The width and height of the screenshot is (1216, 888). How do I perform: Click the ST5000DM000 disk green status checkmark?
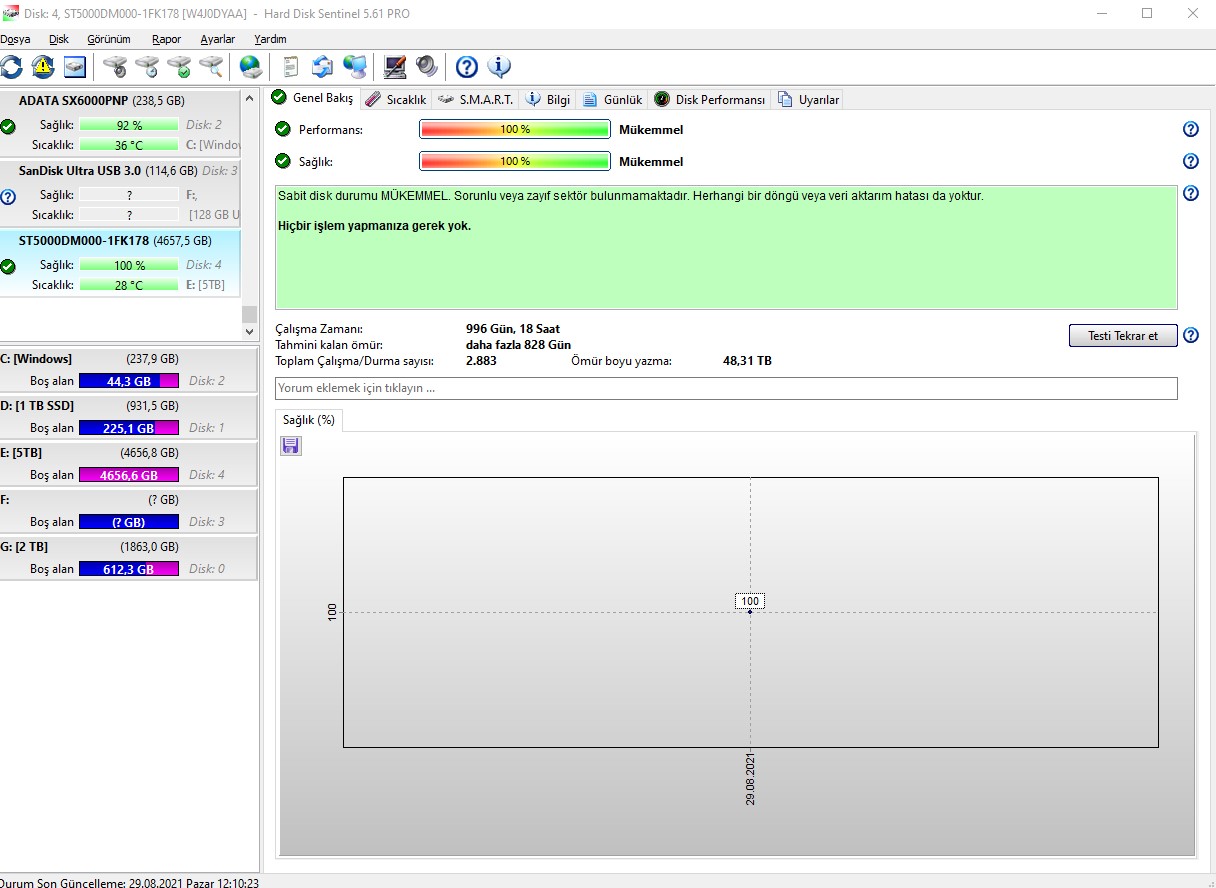[8, 267]
